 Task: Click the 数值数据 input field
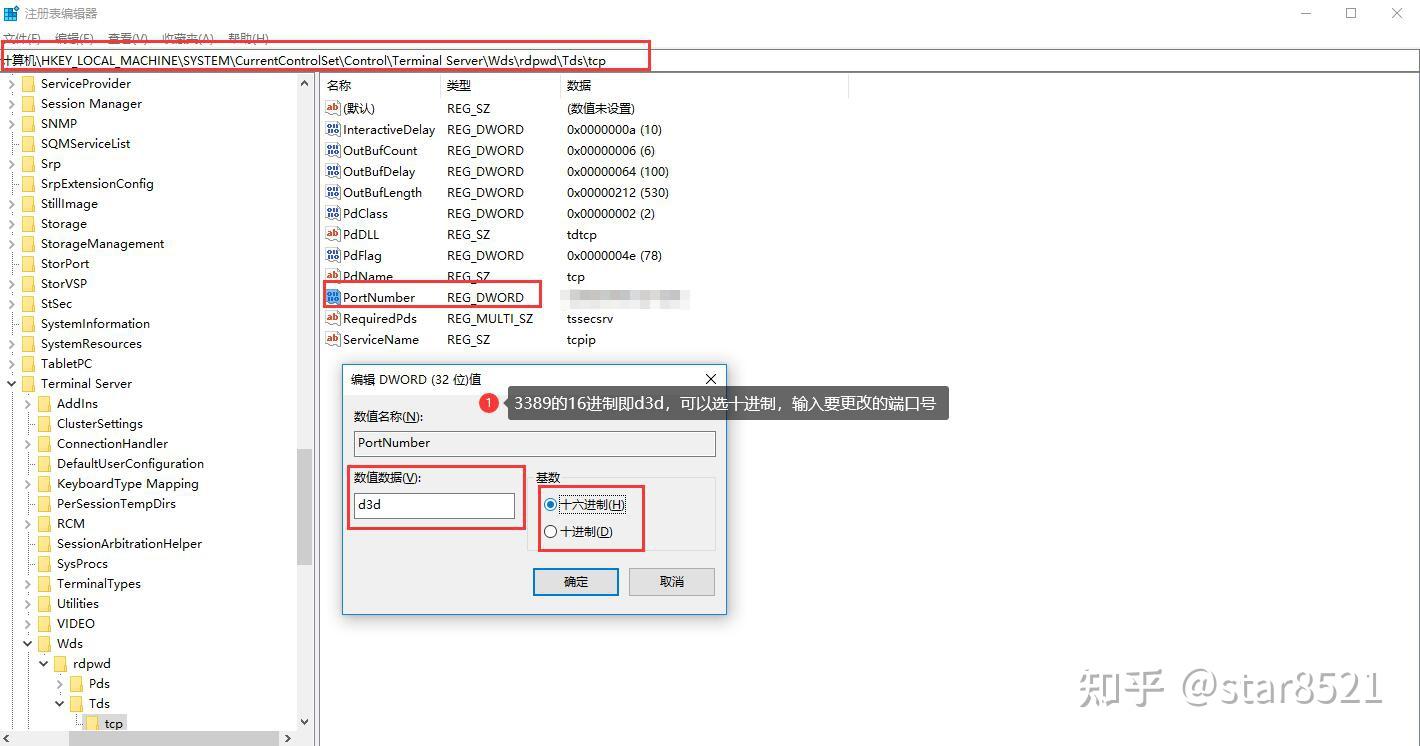434,505
